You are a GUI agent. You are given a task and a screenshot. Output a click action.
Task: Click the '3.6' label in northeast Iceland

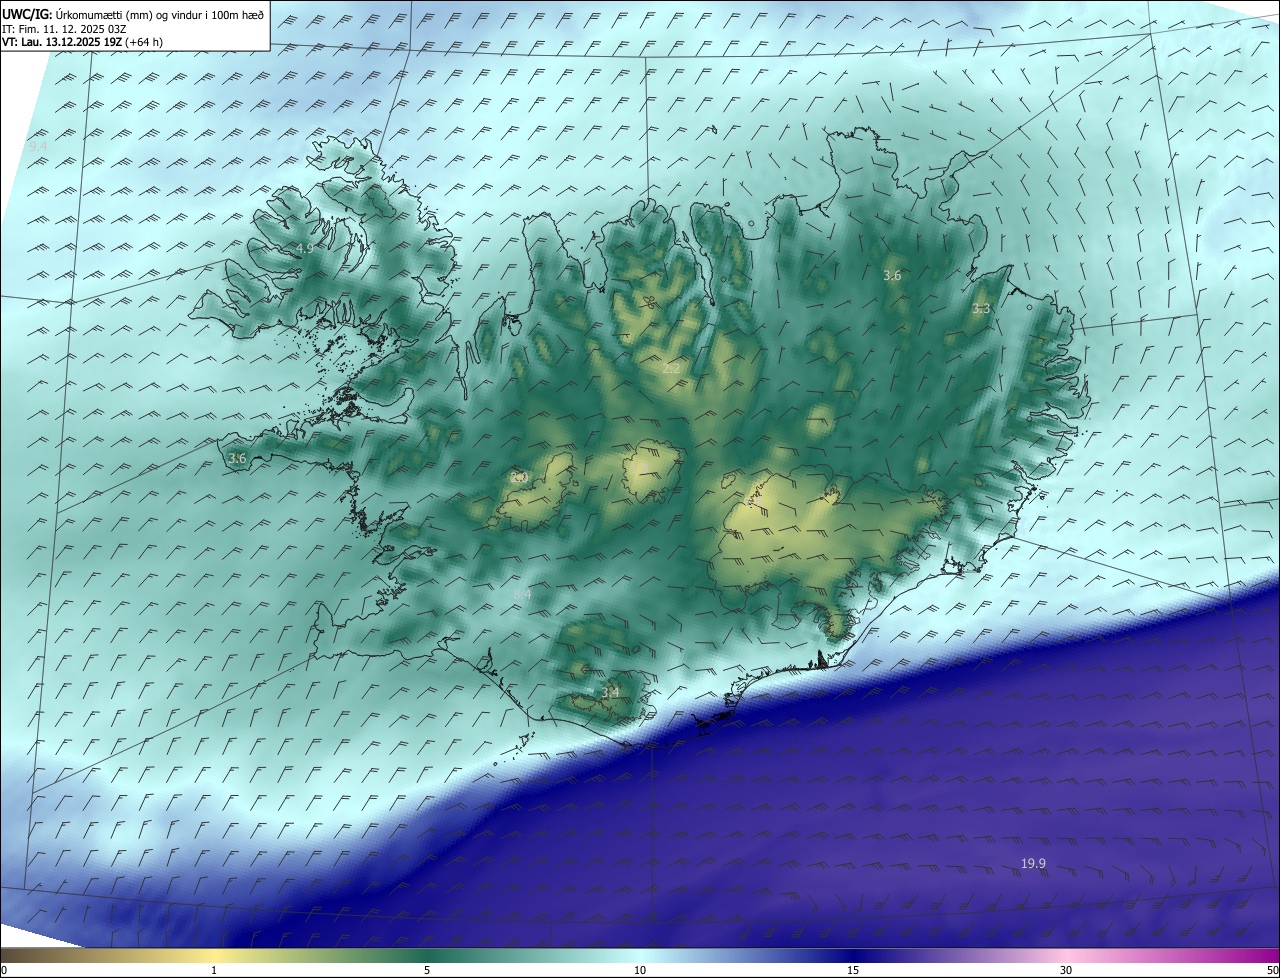pyautogui.click(x=892, y=275)
